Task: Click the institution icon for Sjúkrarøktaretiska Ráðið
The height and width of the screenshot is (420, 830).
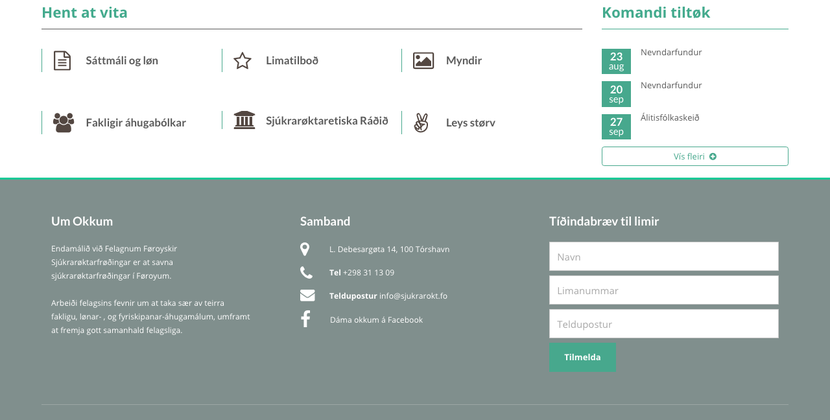Action: [244, 121]
